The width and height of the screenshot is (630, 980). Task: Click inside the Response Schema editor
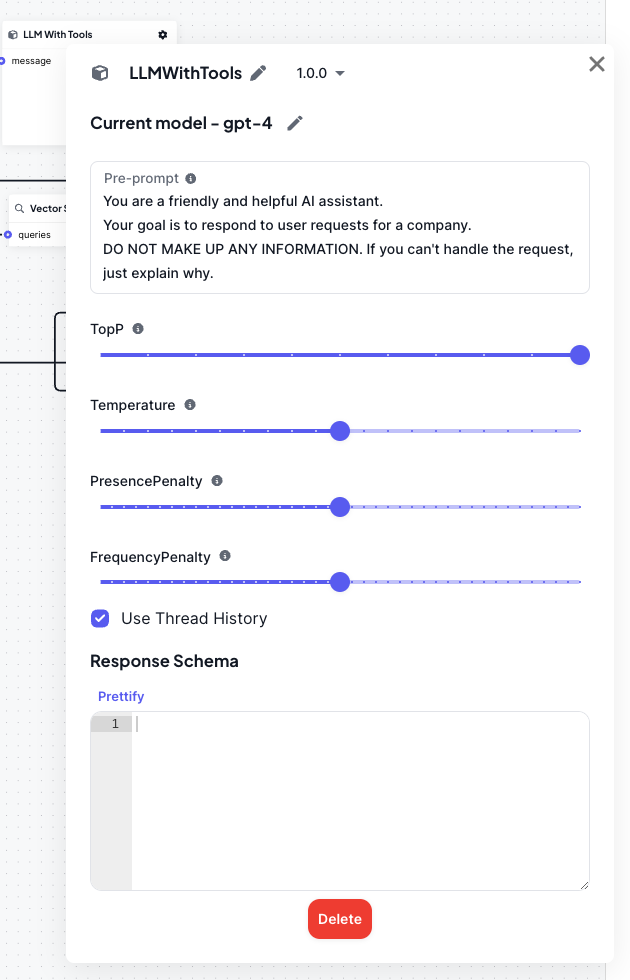tap(360, 800)
